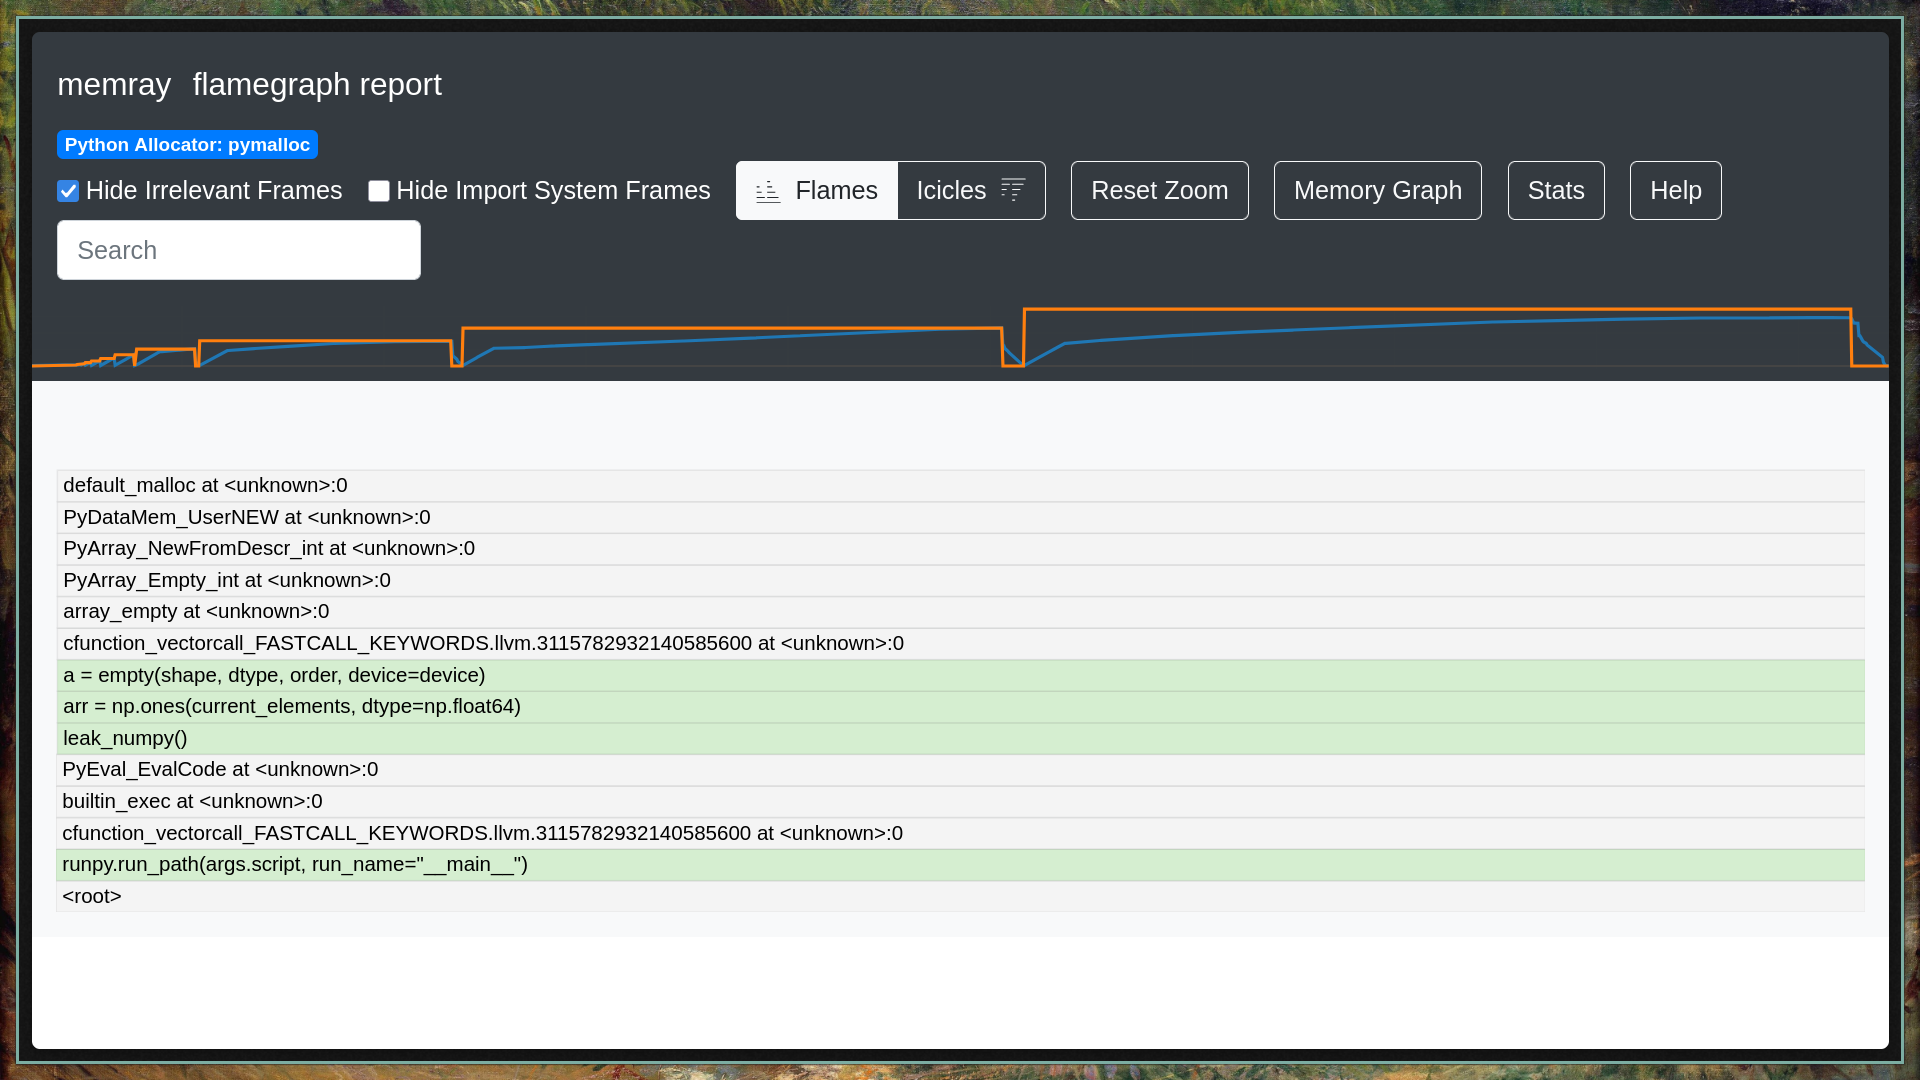Uncheck Hide Irrelevant Frames checkbox
This screenshot has height=1080, width=1920.
[x=68, y=191]
